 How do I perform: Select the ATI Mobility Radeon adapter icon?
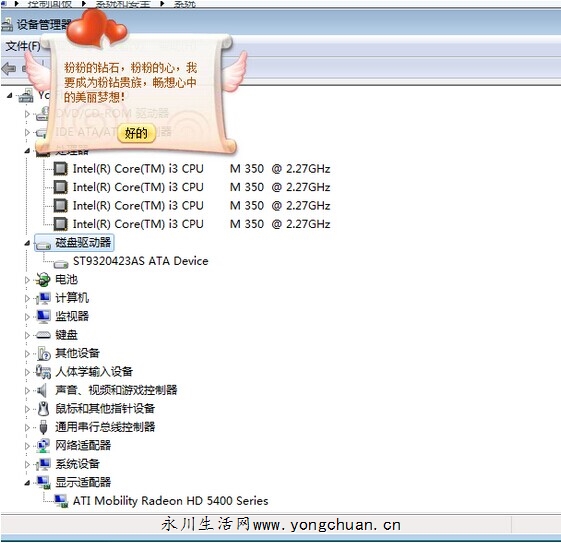pyautogui.click(x=61, y=501)
